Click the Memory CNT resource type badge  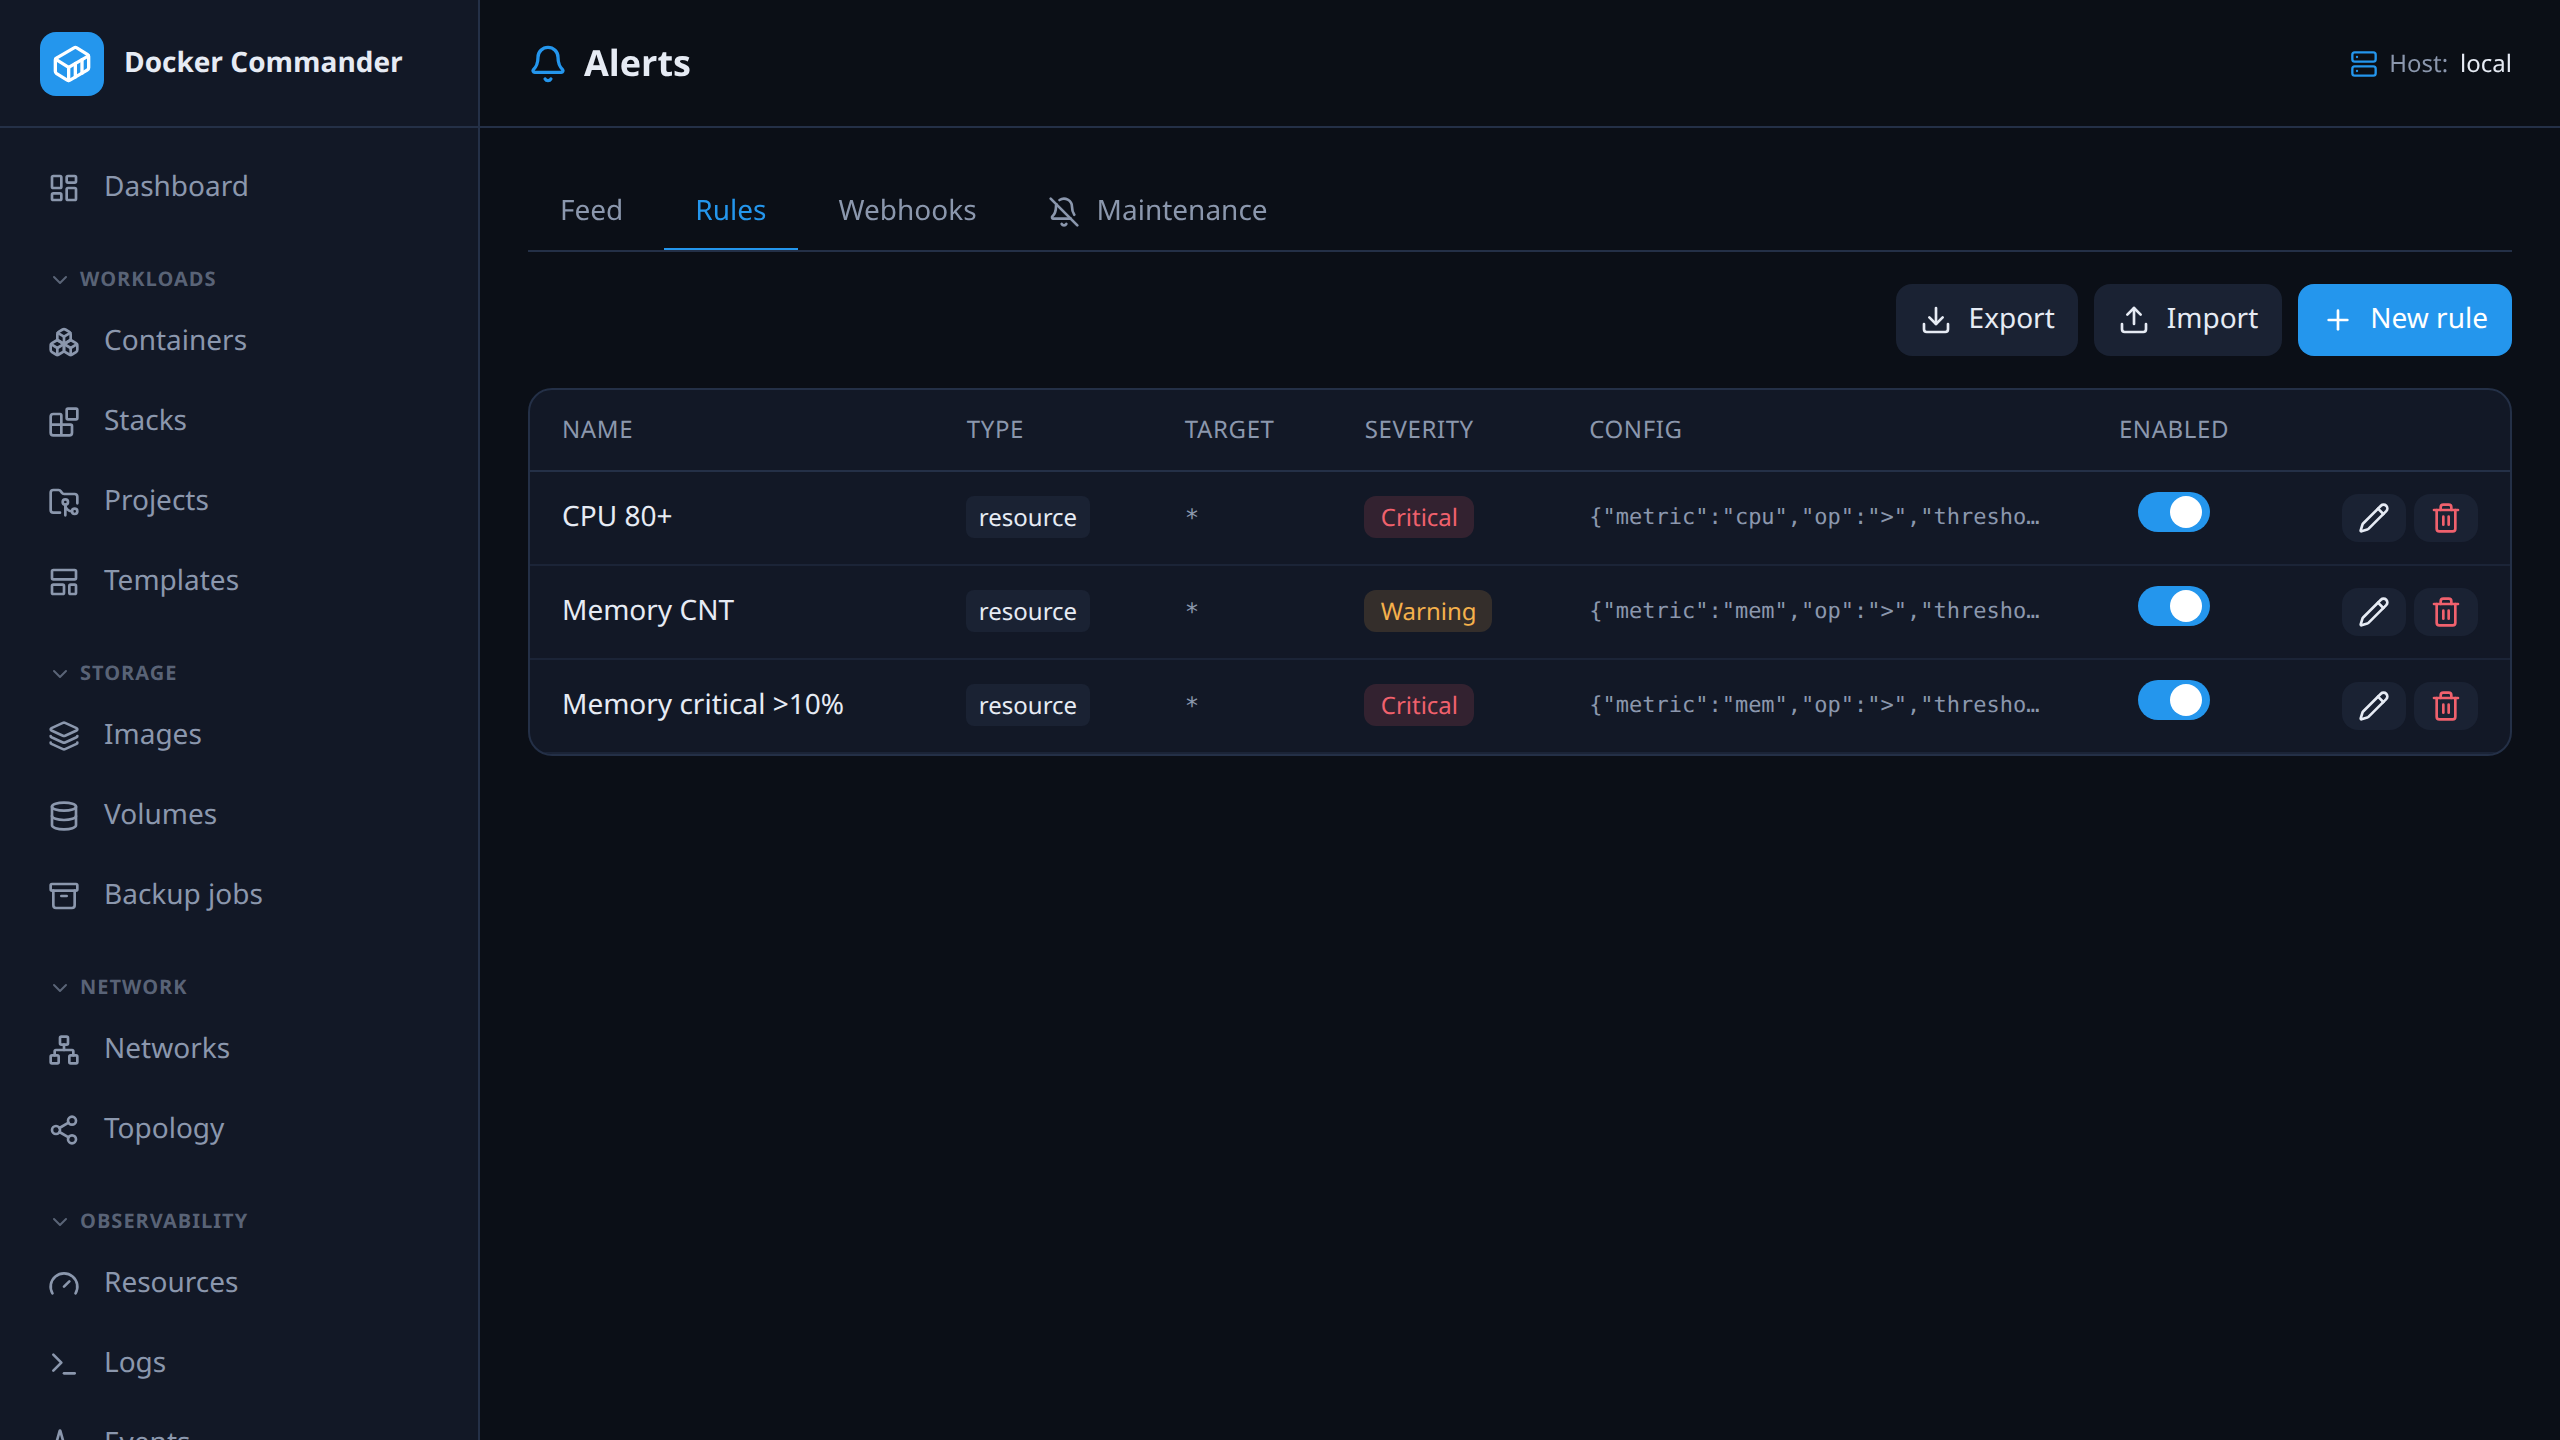click(1027, 611)
